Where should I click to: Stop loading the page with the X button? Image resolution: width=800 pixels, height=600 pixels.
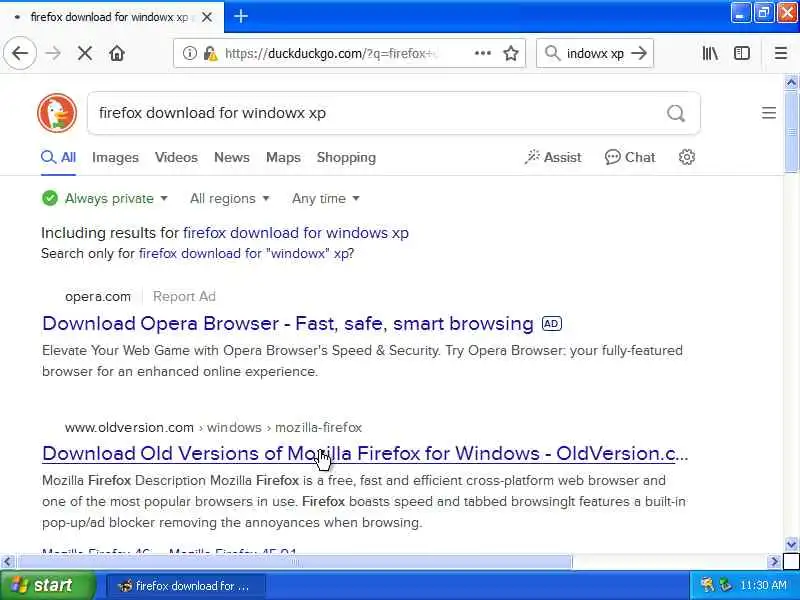85,53
